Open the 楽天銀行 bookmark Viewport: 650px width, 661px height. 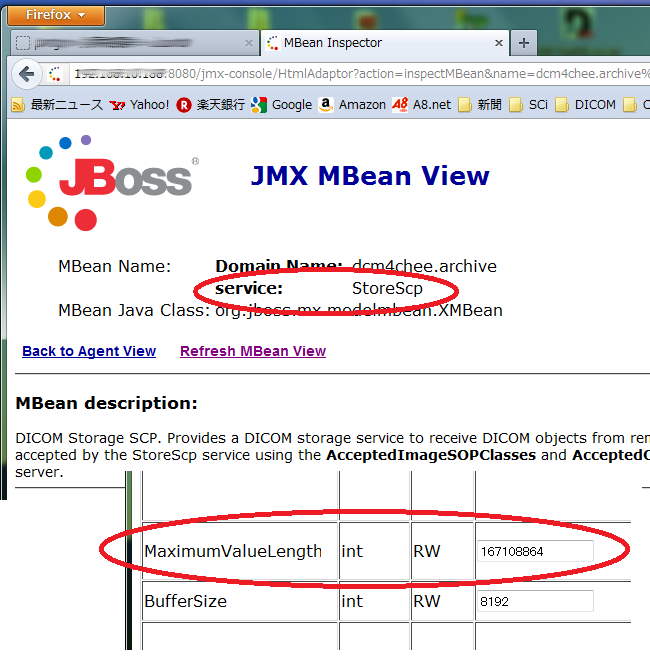(210, 105)
